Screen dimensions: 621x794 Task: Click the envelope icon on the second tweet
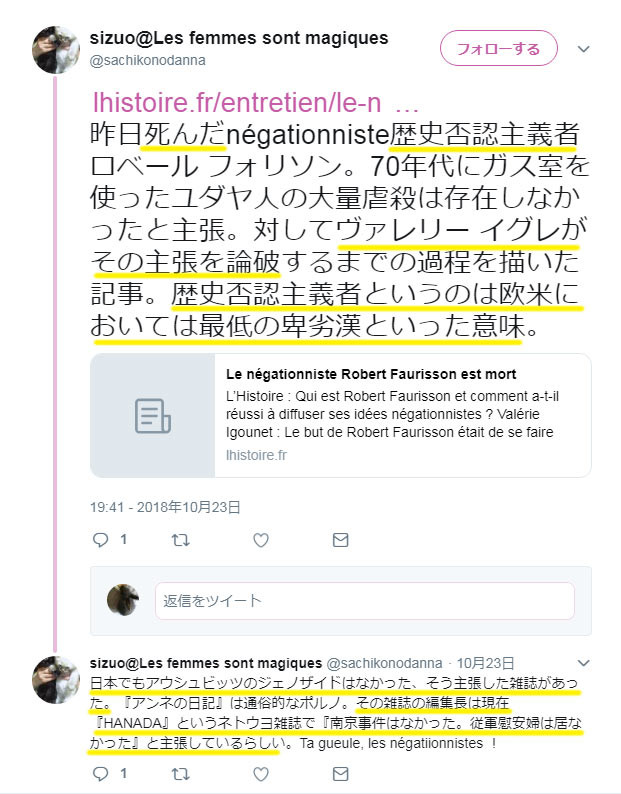[340, 773]
